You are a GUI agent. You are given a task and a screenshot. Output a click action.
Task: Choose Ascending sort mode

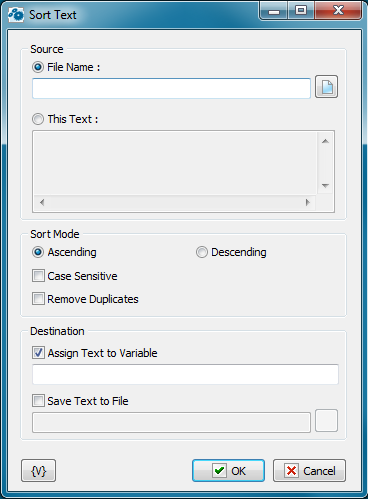click(x=38, y=252)
